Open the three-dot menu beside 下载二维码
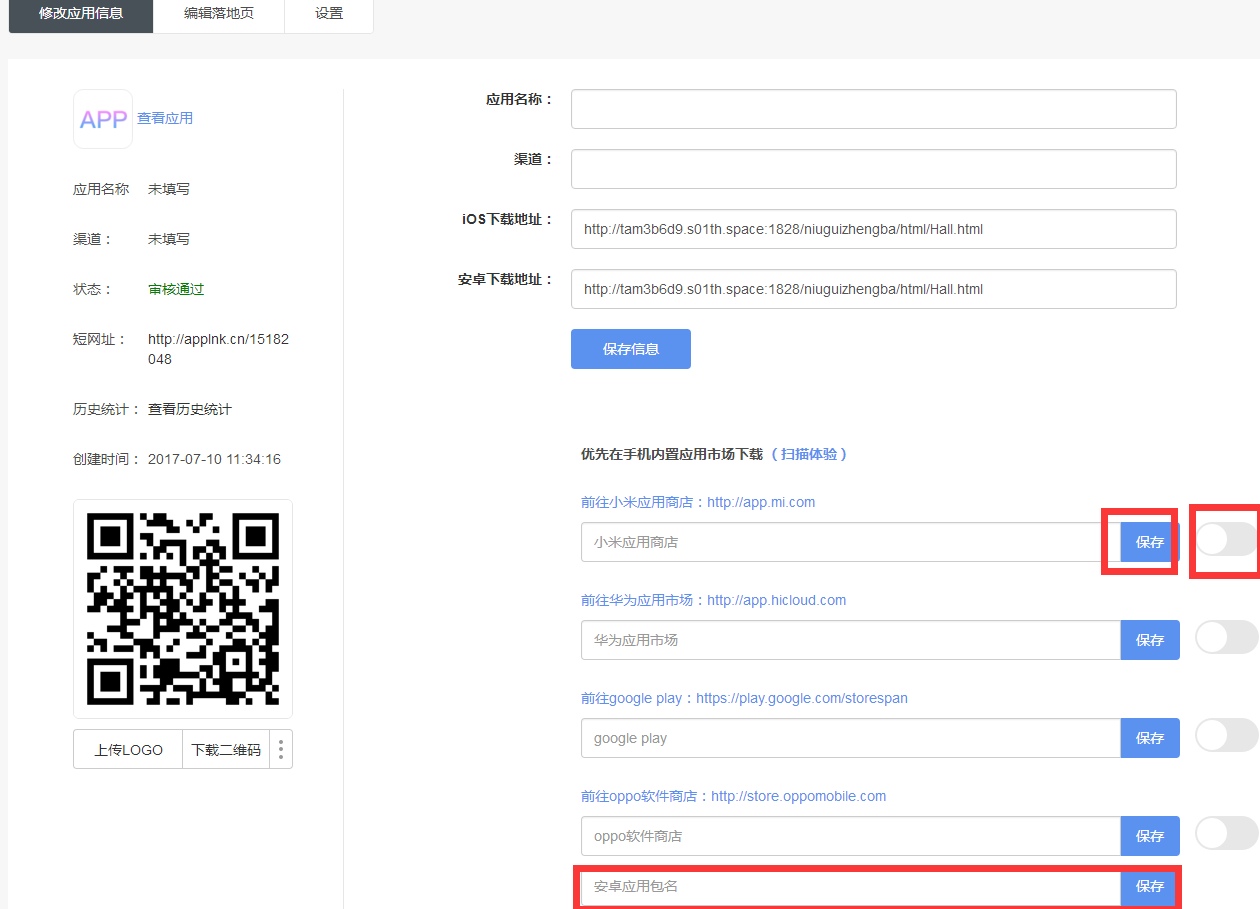Image resolution: width=1260 pixels, height=909 pixels. (281, 749)
